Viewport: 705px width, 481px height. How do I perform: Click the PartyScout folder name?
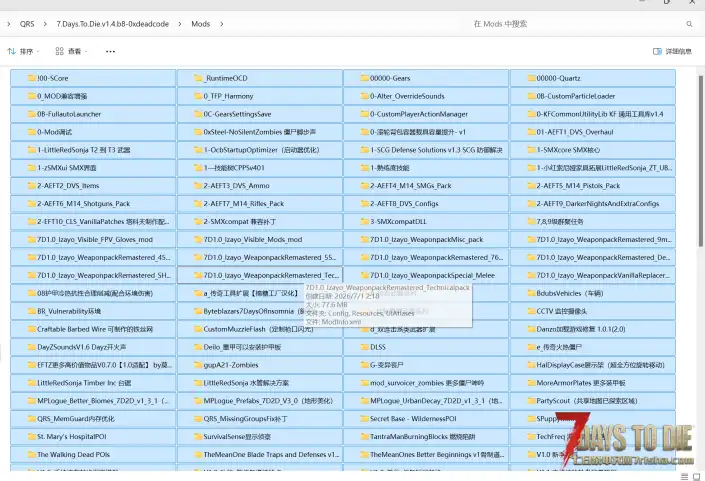coord(587,401)
